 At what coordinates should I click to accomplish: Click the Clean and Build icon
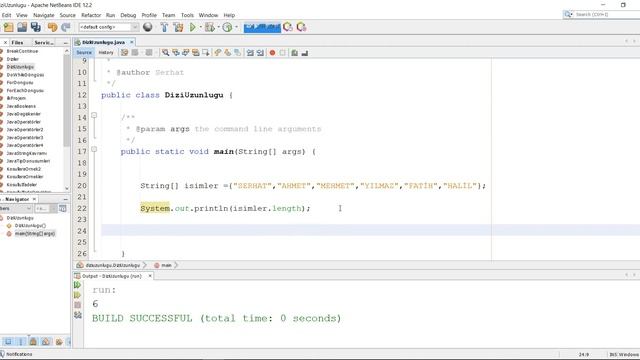coord(178,27)
